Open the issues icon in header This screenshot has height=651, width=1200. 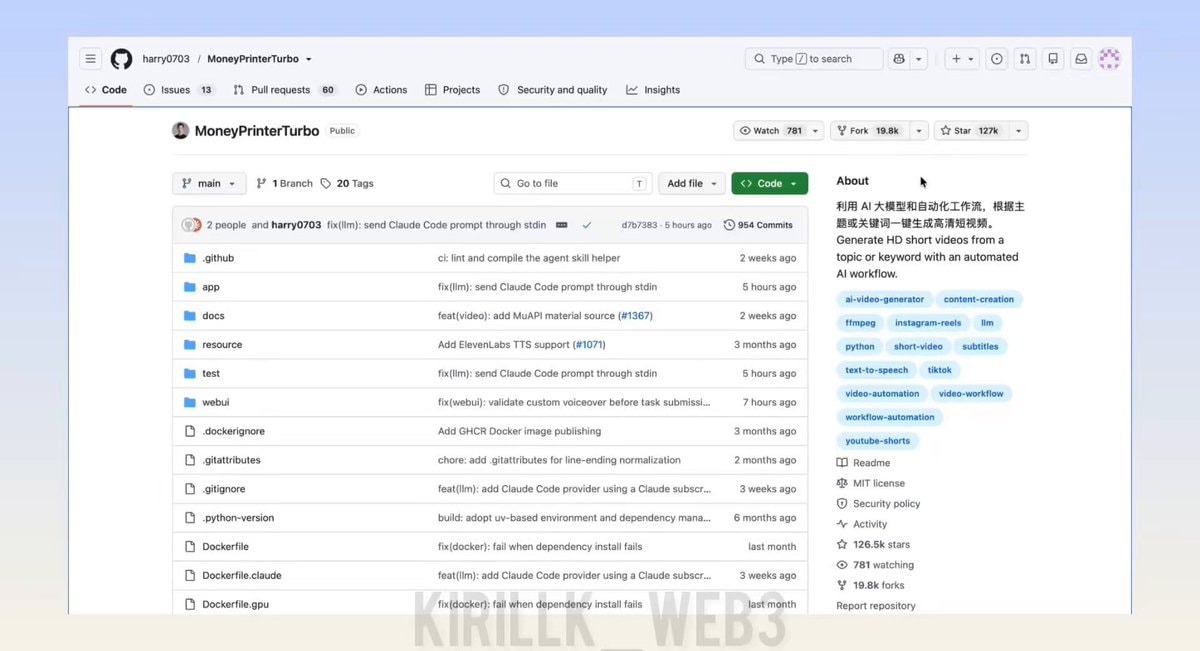(997, 59)
